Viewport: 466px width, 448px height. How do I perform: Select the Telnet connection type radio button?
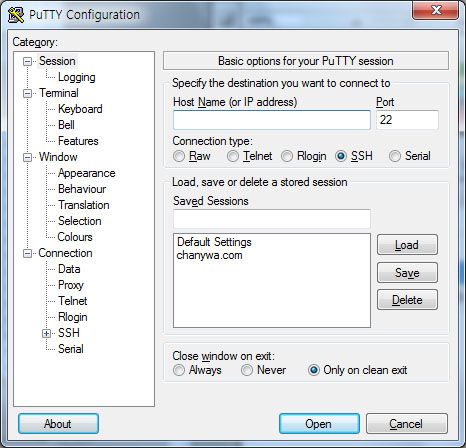[233, 156]
